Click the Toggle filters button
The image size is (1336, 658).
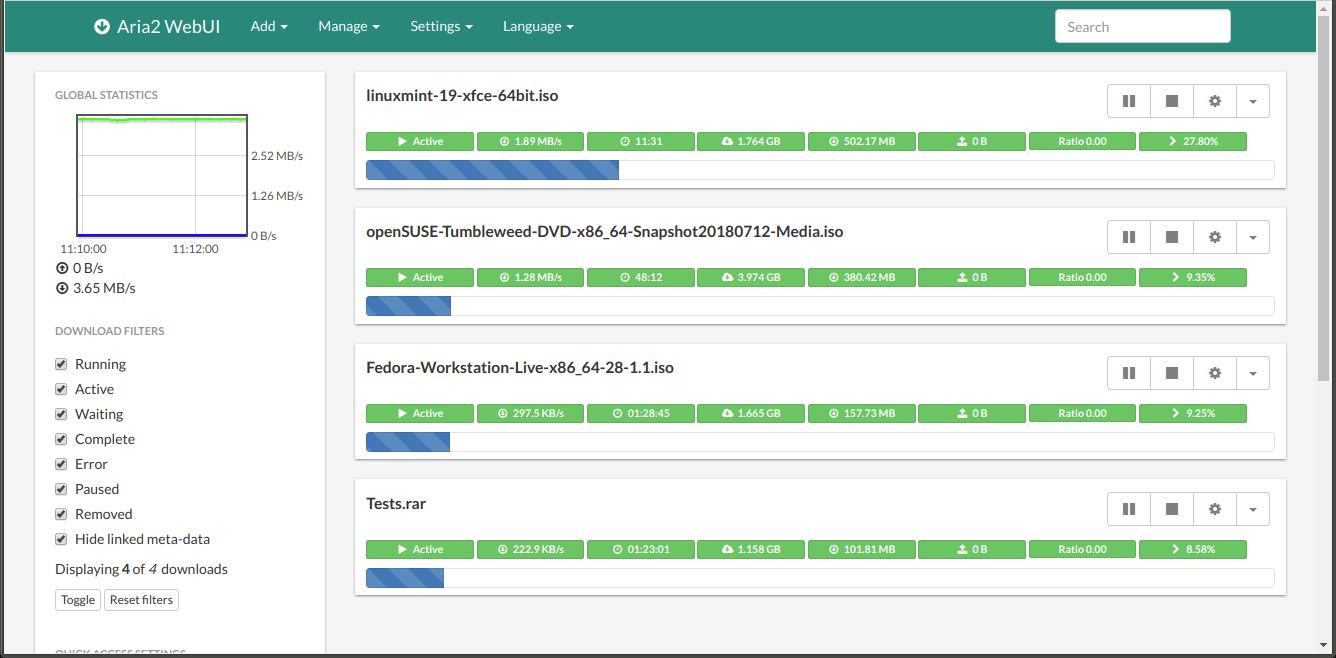[x=78, y=600]
